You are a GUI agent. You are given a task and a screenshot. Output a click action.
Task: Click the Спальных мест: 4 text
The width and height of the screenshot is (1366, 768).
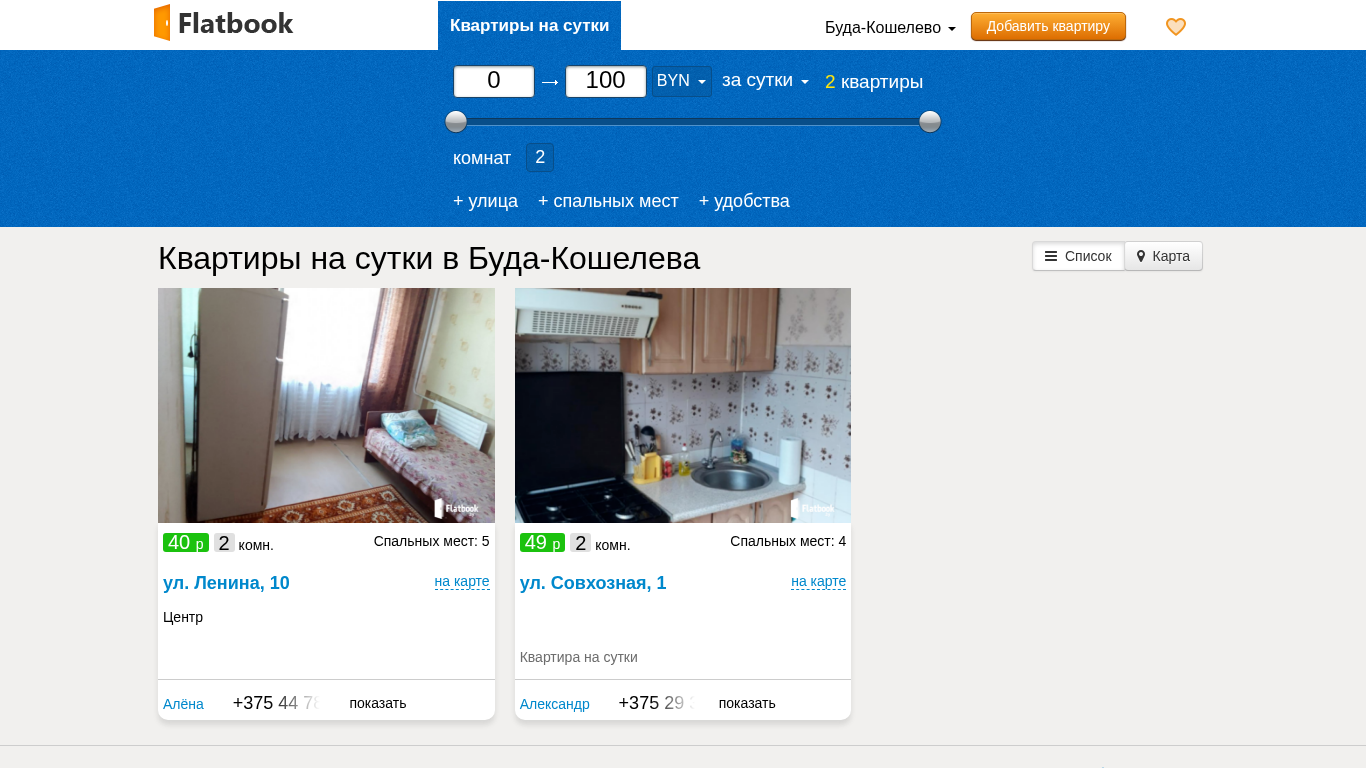pyautogui.click(x=788, y=541)
